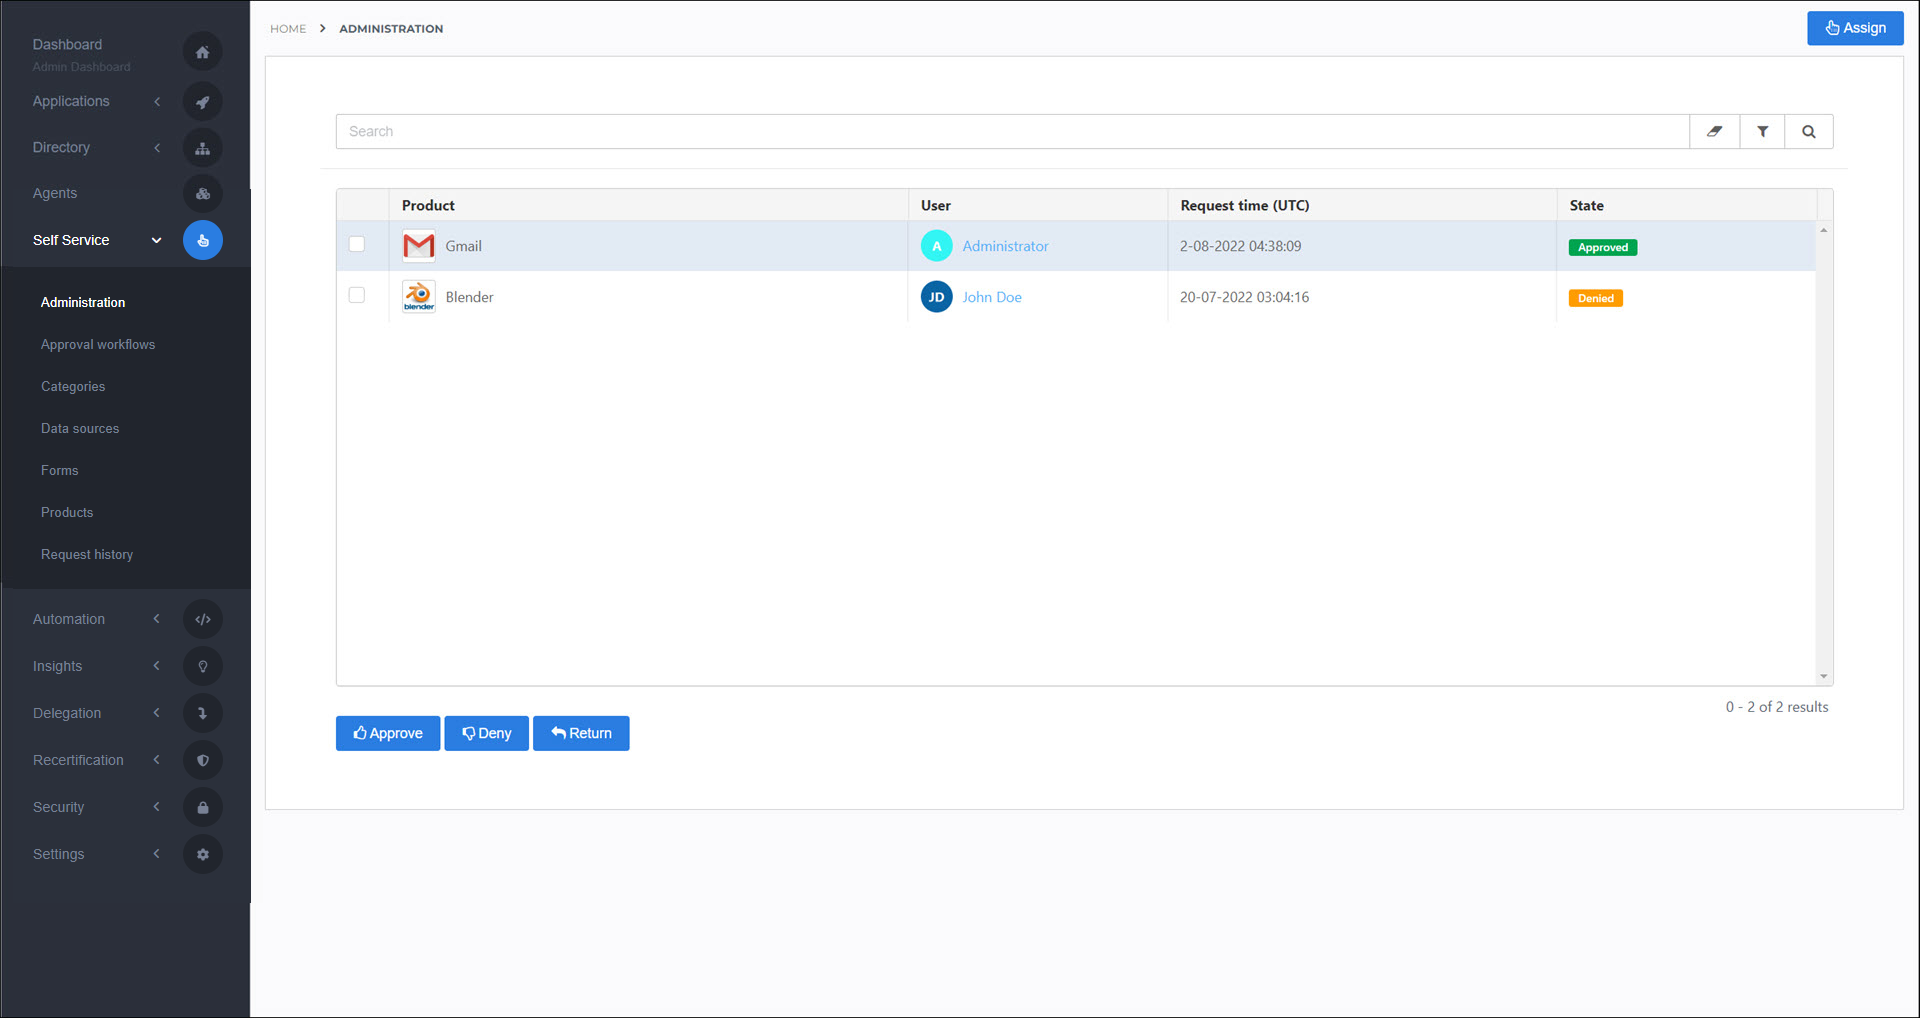
Task: Open the Security lock icon
Action: (202, 806)
